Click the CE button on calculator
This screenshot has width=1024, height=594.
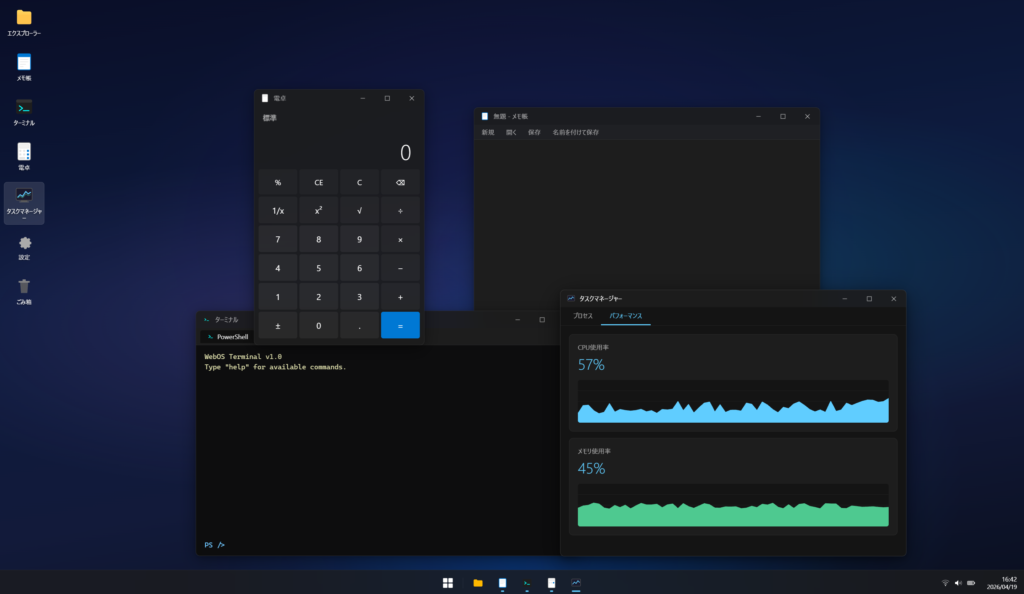tap(319, 183)
